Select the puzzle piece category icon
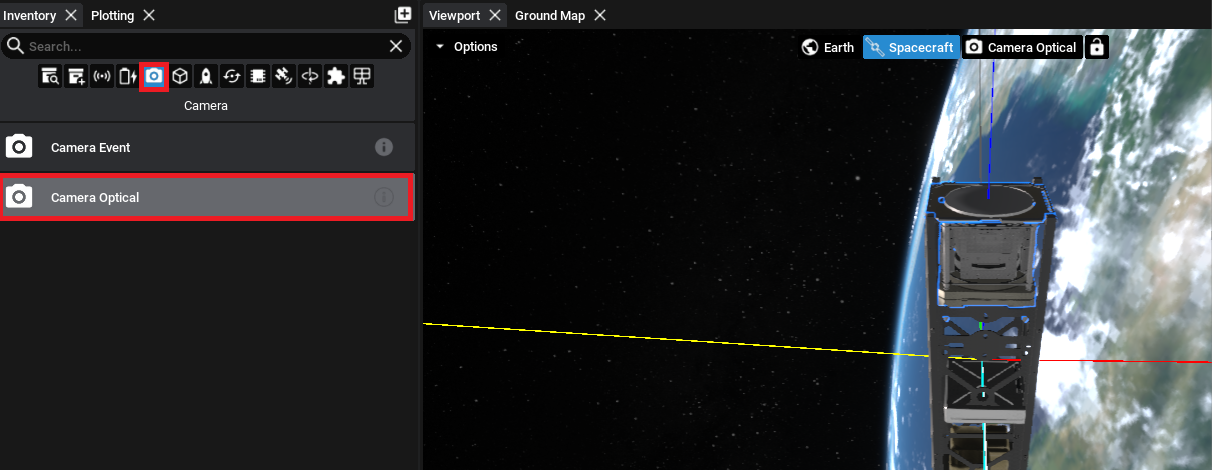This screenshot has height=470, width=1212. (x=336, y=76)
